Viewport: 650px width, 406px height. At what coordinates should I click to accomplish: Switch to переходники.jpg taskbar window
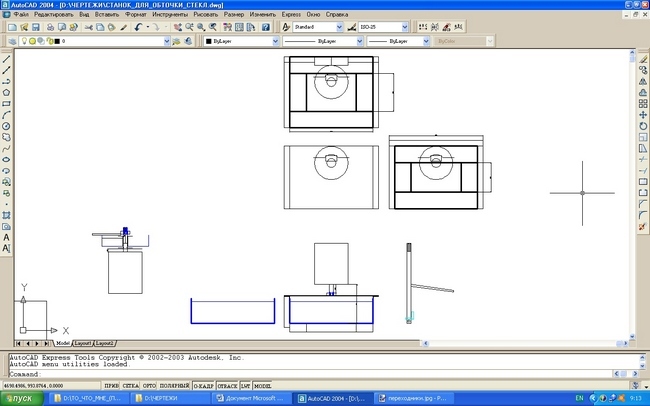pos(414,399)
